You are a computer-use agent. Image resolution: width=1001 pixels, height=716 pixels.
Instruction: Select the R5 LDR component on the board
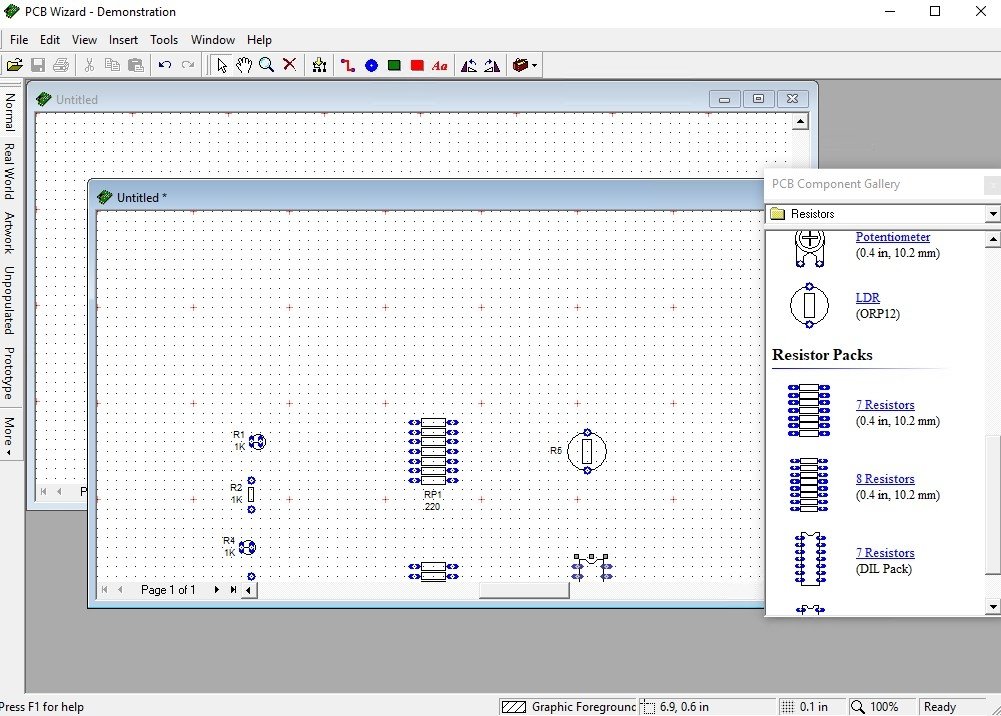587,451
